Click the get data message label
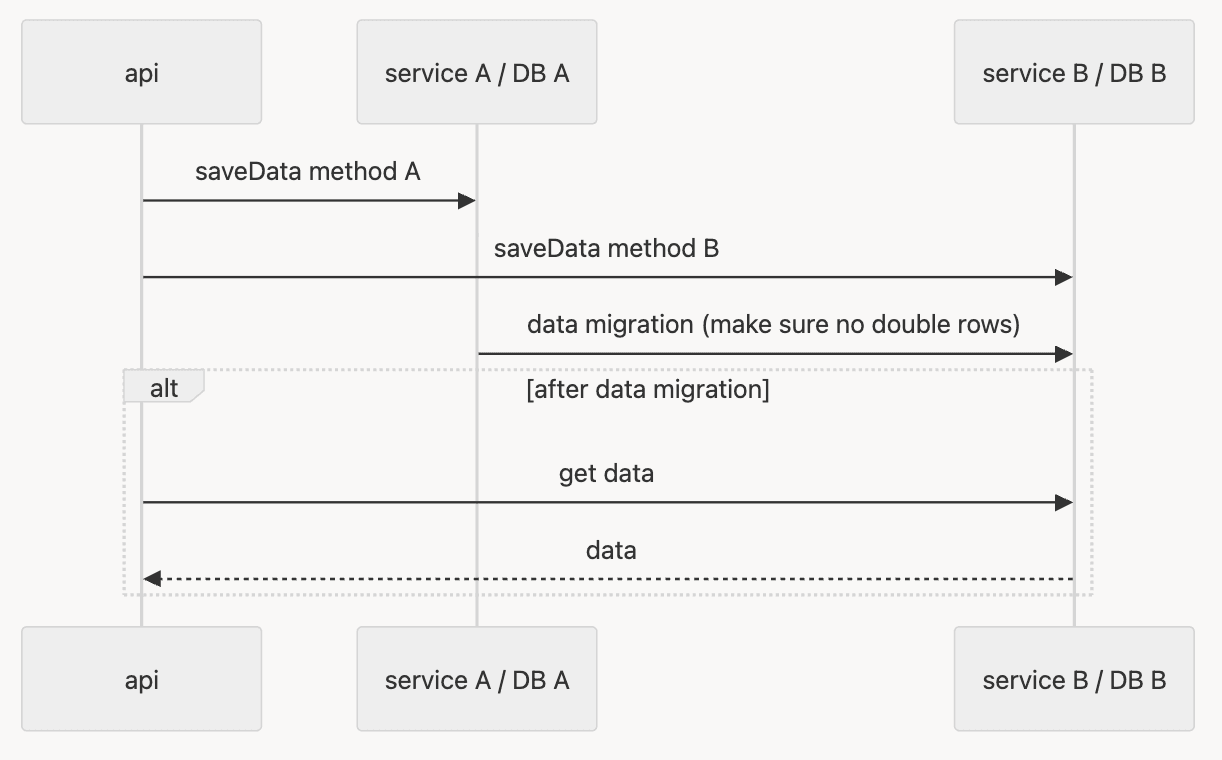 point(606,473)
